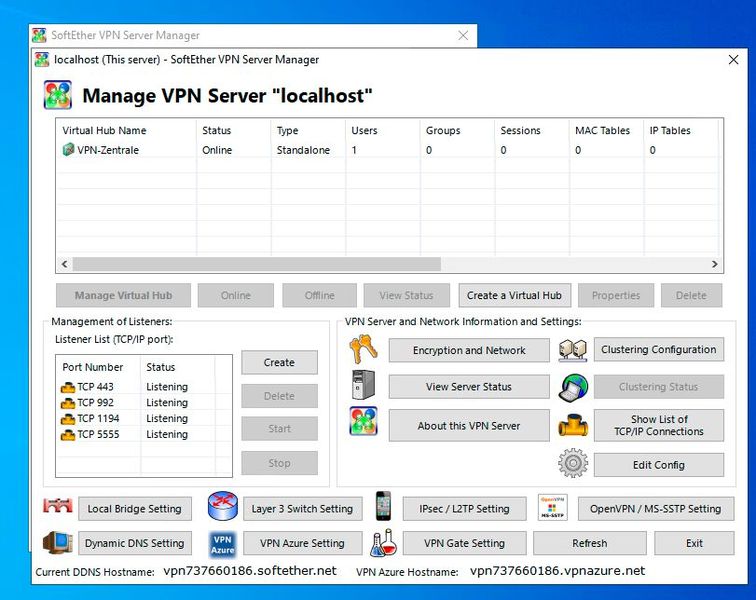Screen dimensions: 756x600
Task: Click the Virtual Hub Name column header
Action: click(127, 130)
